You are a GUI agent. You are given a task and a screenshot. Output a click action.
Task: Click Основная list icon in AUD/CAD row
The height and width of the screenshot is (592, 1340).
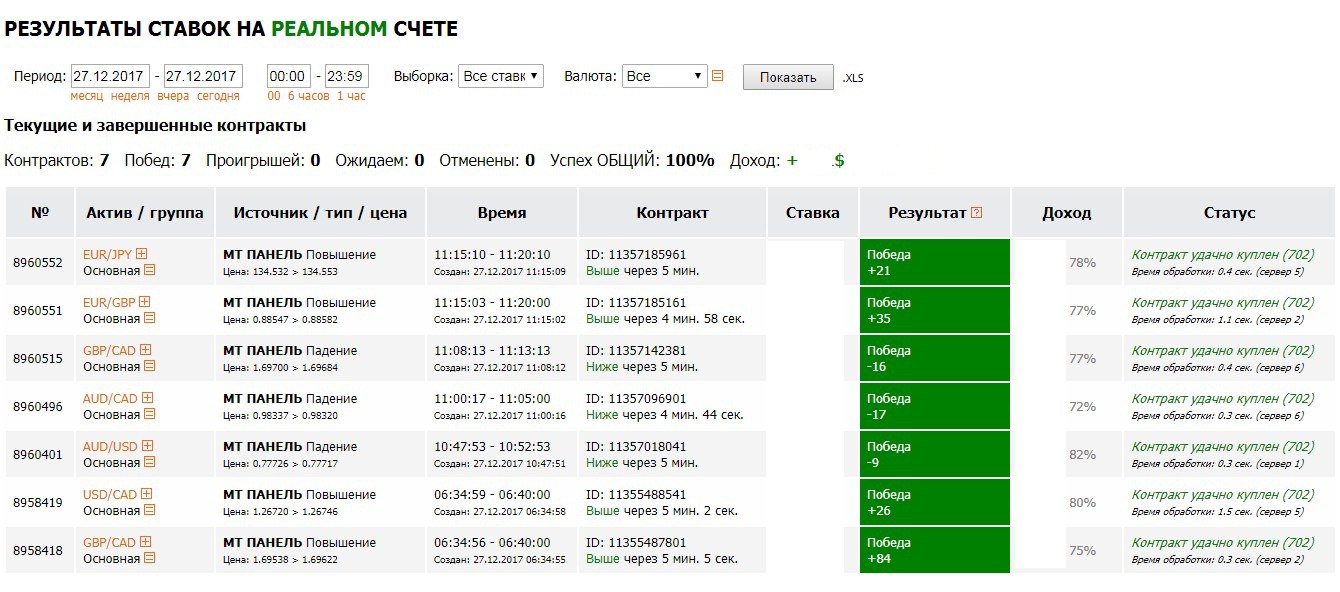pos(150,414)
